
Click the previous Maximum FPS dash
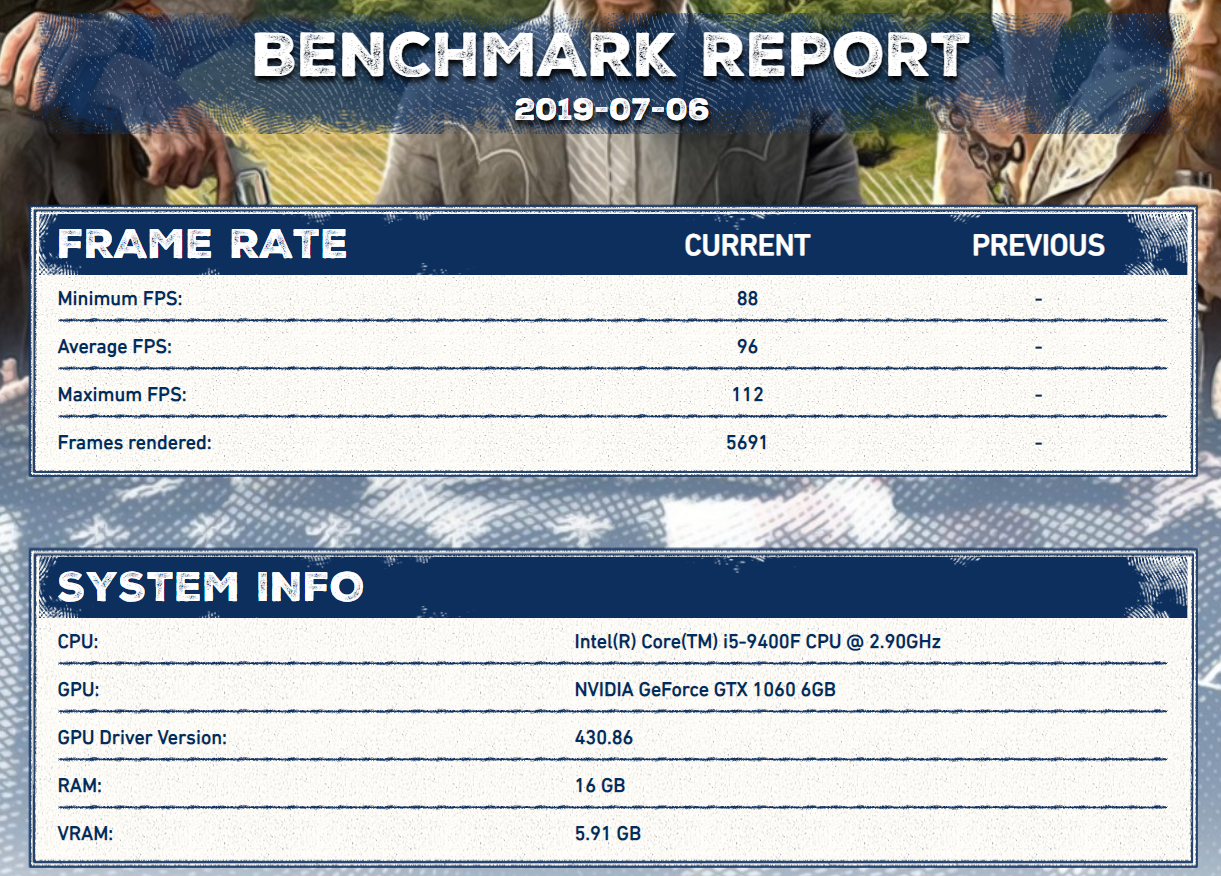(x=1039, y=395)
